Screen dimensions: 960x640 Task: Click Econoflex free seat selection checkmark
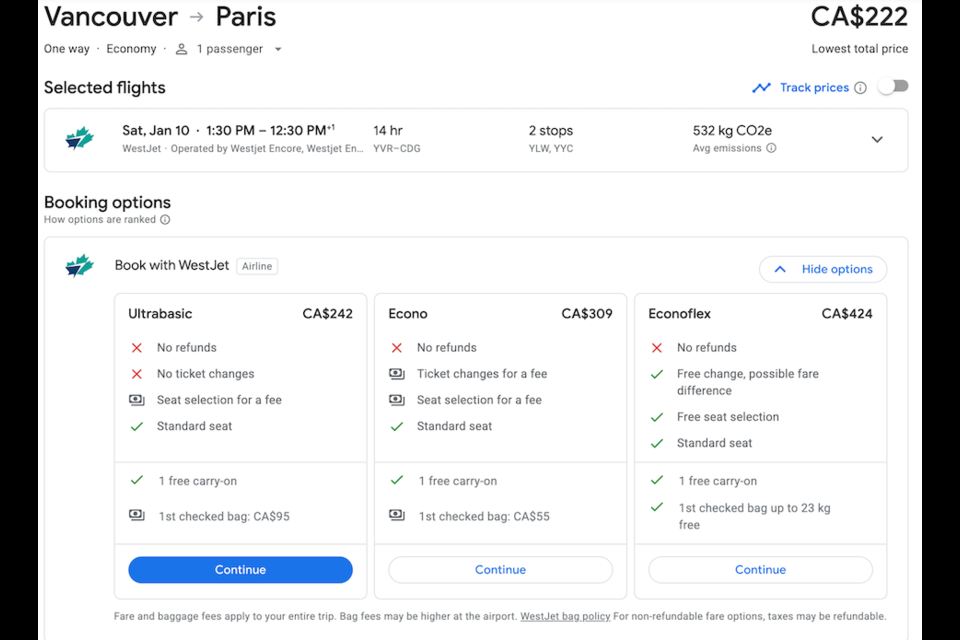[x=657, y=417]
